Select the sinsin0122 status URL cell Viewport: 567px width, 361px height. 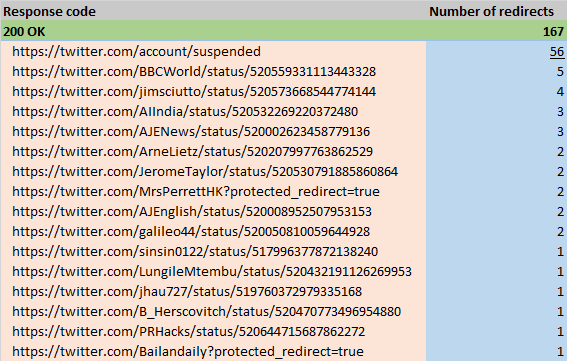[x=195, y=251]
